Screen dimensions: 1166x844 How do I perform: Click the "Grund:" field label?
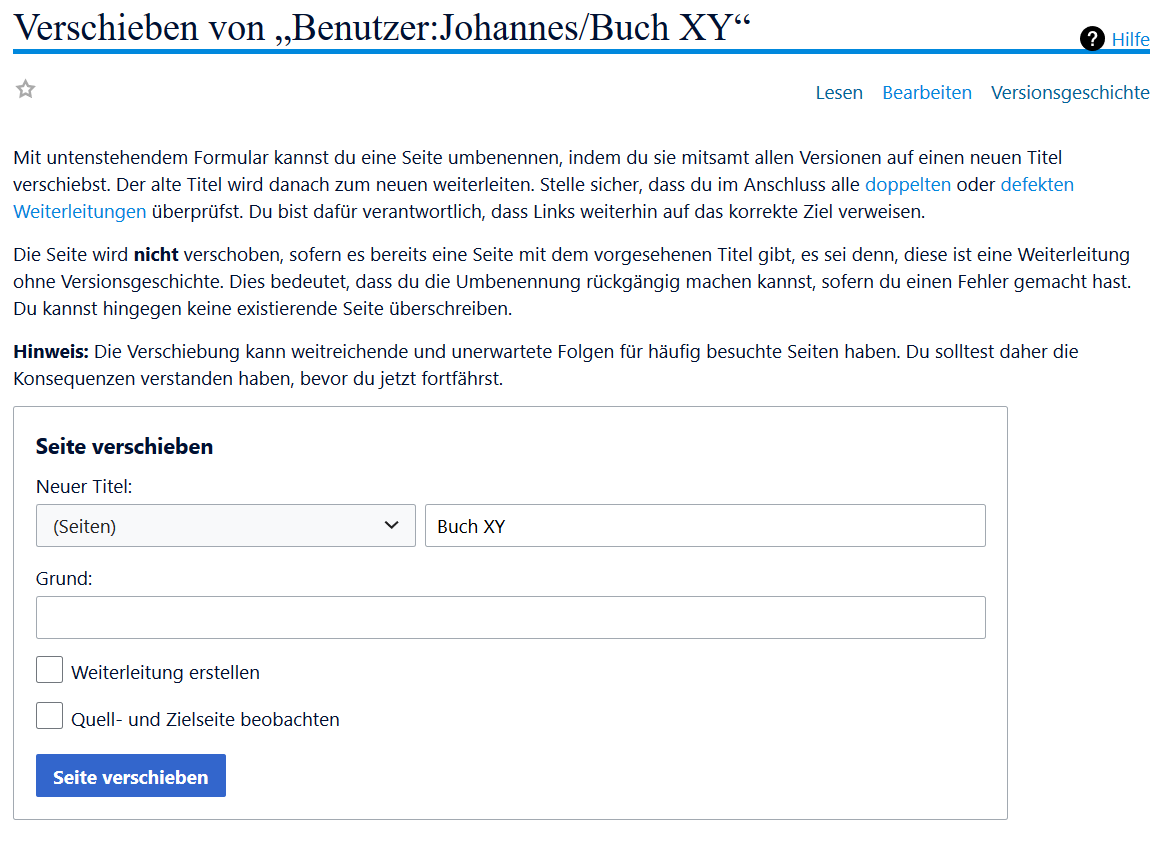point(64,579)
